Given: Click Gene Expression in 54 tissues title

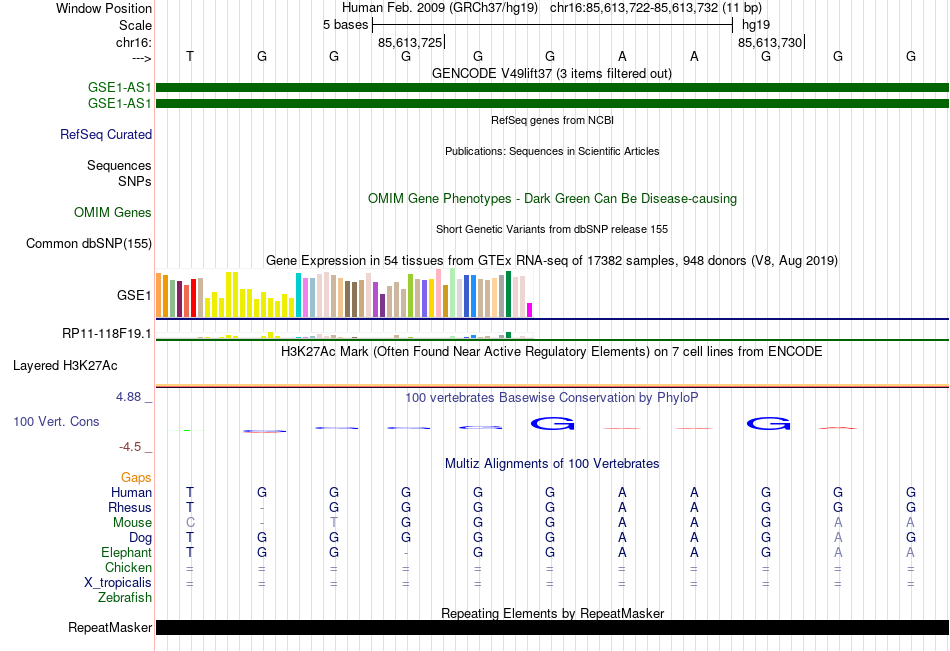Looking at the screenshot, I should 552,261.
